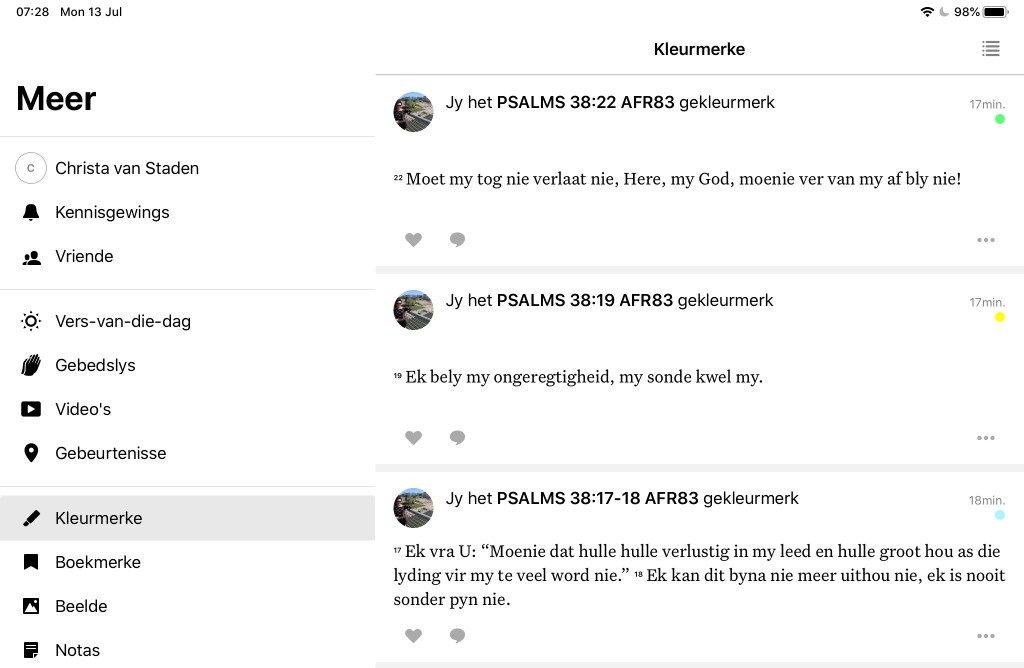Open more options for PSALMS 38:19
The width and height of the screenshot is (1024, 668).
(x=985, y=438)
